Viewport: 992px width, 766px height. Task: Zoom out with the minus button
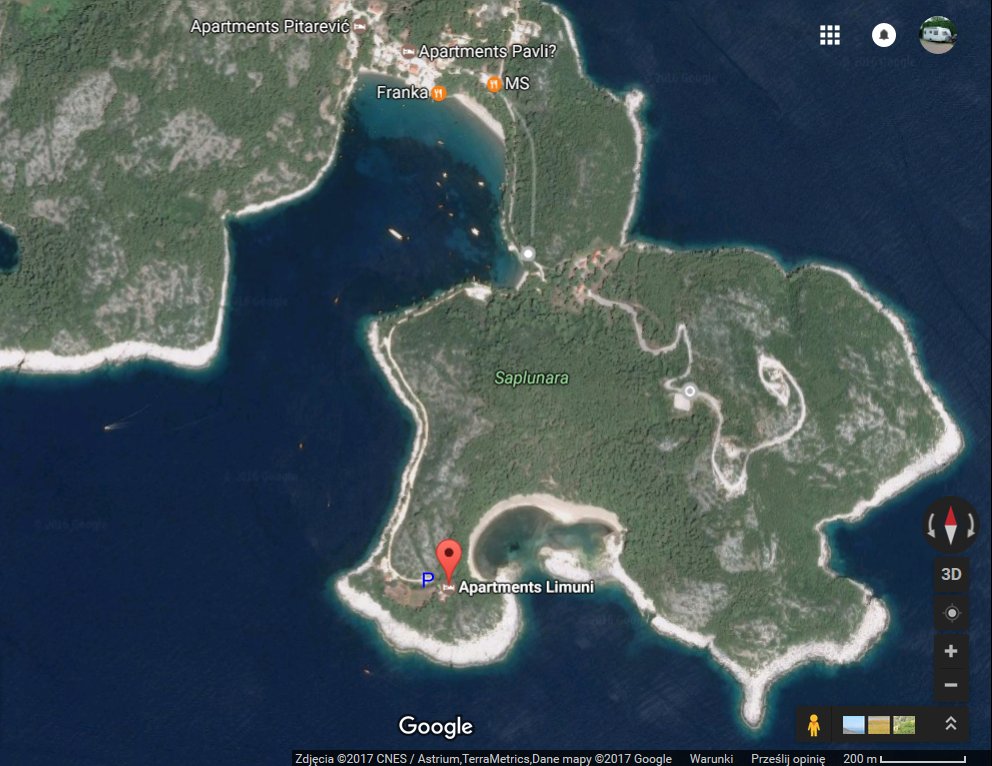[x=951, y=686]
